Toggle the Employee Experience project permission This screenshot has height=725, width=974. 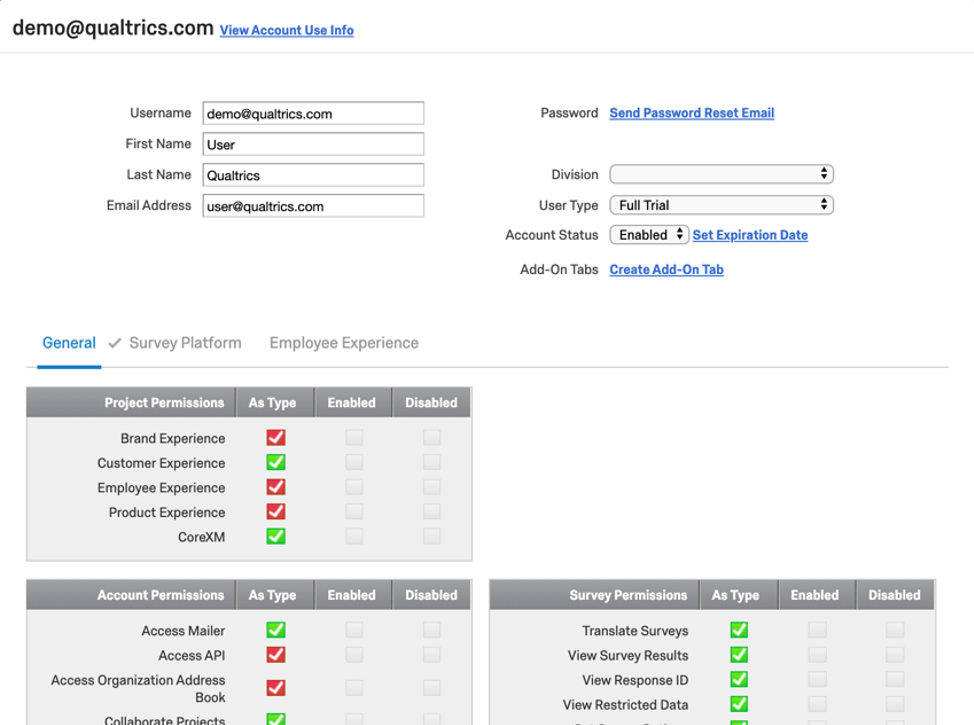[274, 487]
